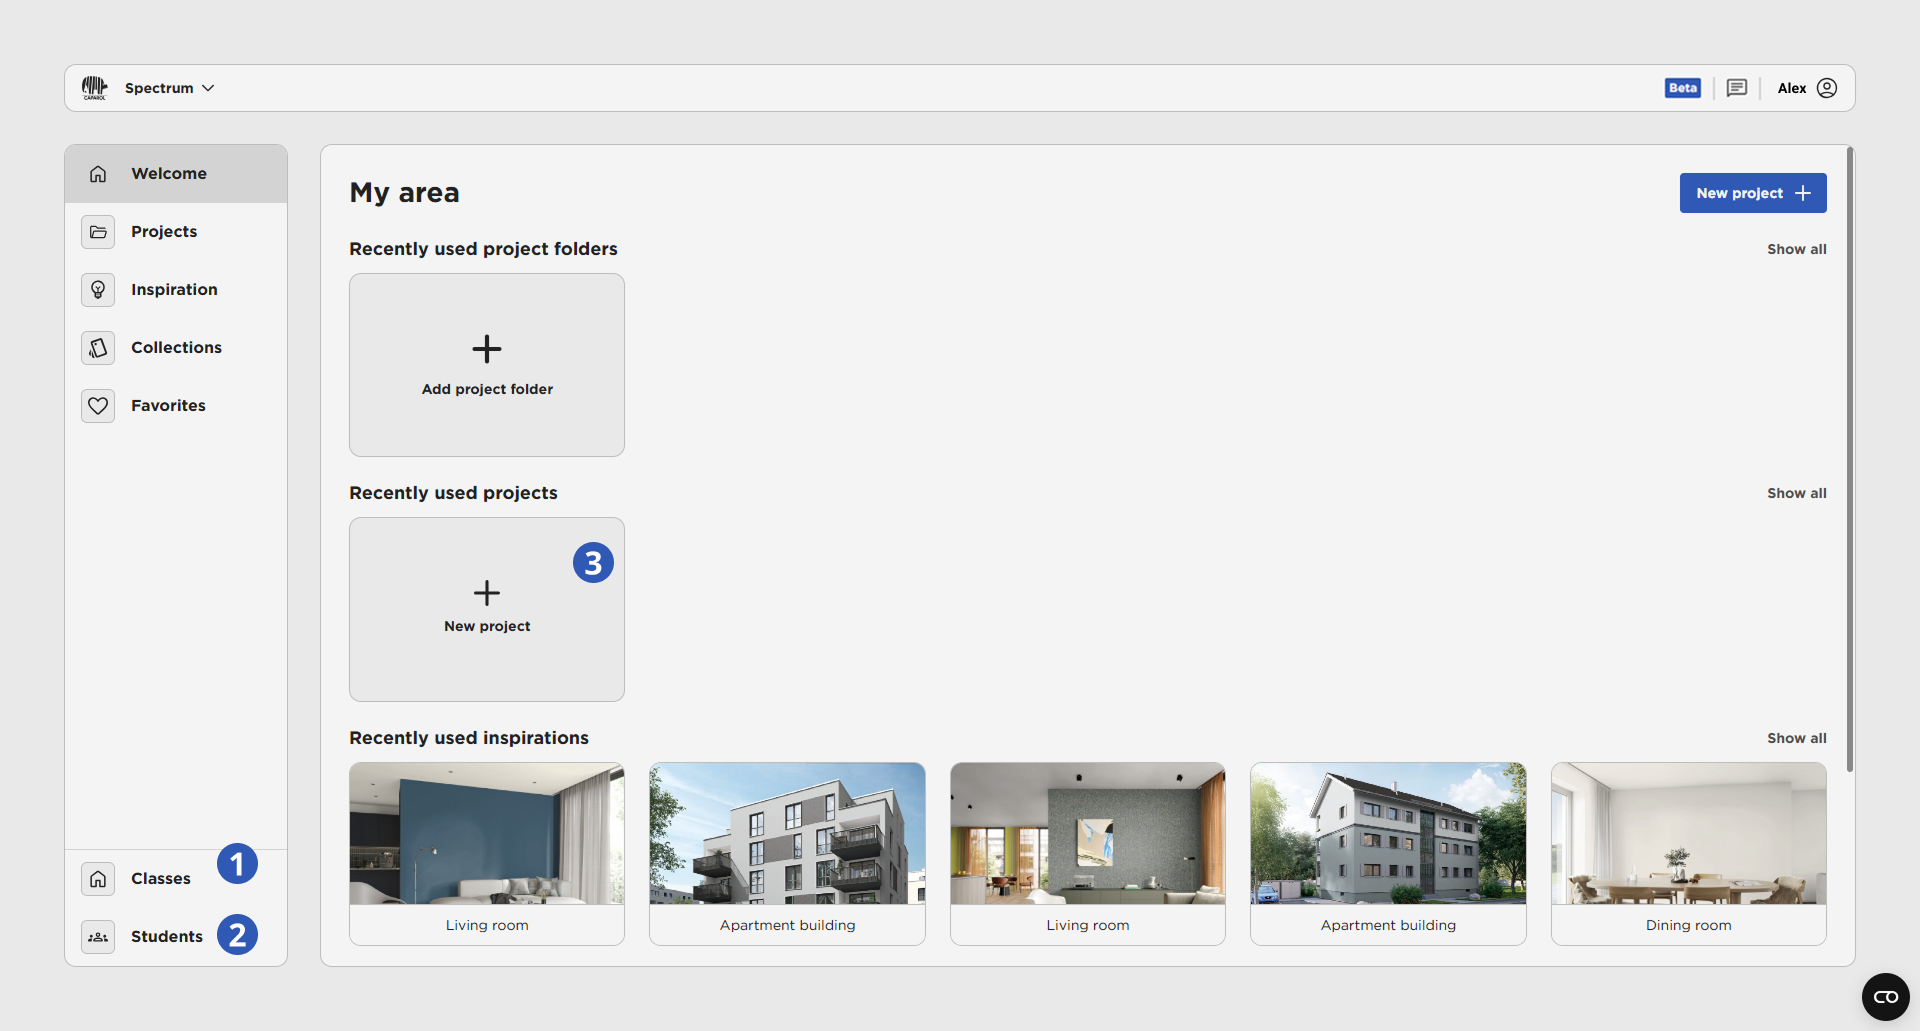Click the Beta badge in header

(x=1682, y=88)
